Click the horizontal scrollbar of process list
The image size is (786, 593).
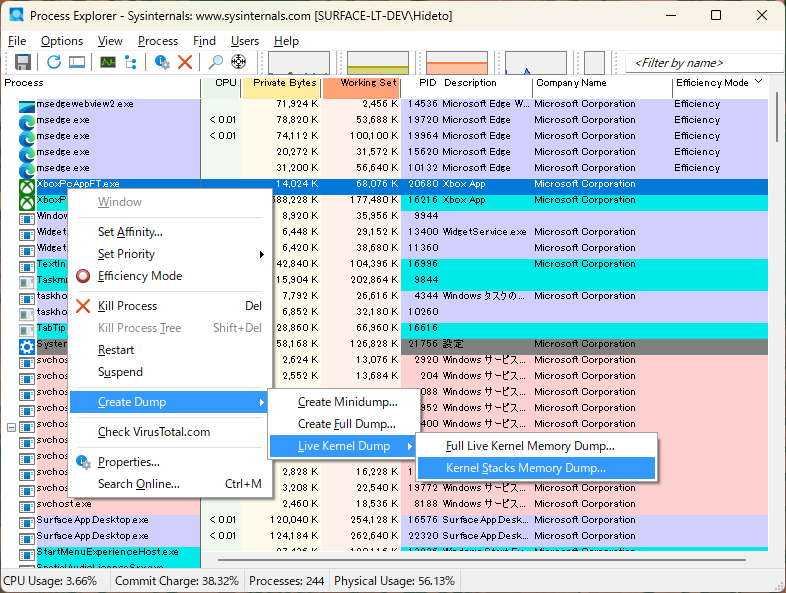pos(481,559)
